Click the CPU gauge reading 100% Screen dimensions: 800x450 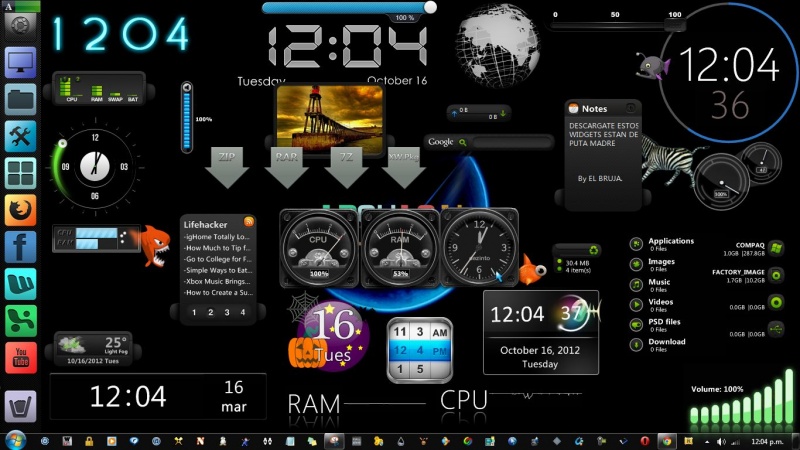(318, 248)
